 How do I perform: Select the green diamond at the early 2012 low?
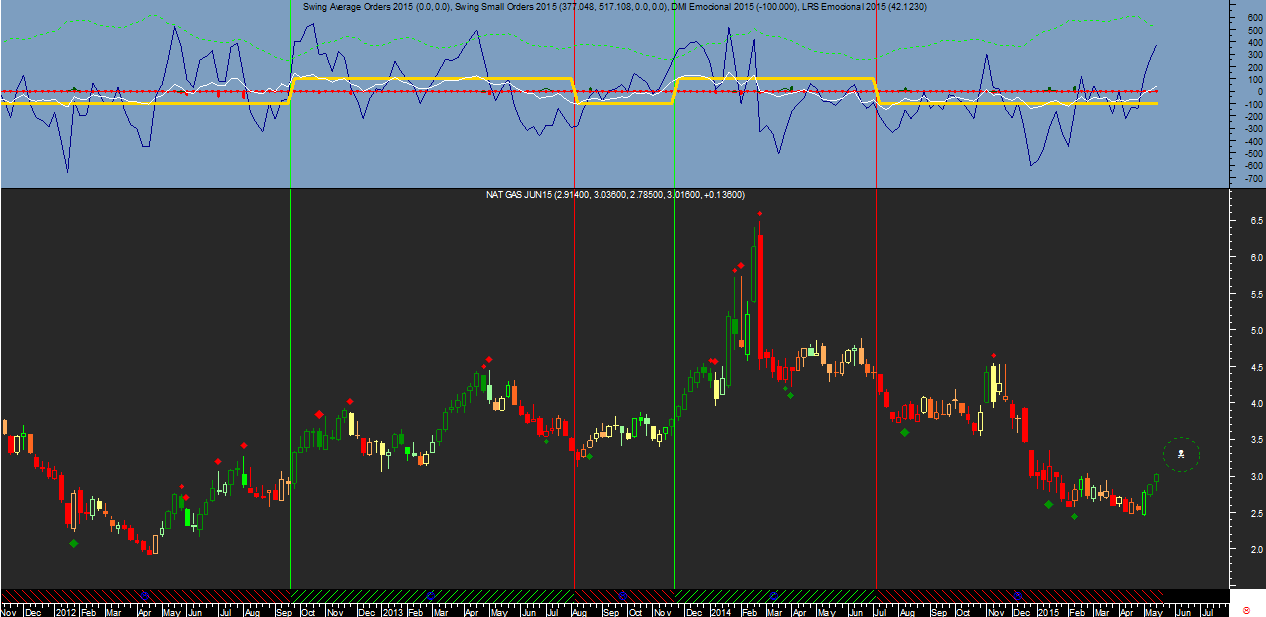73,543
